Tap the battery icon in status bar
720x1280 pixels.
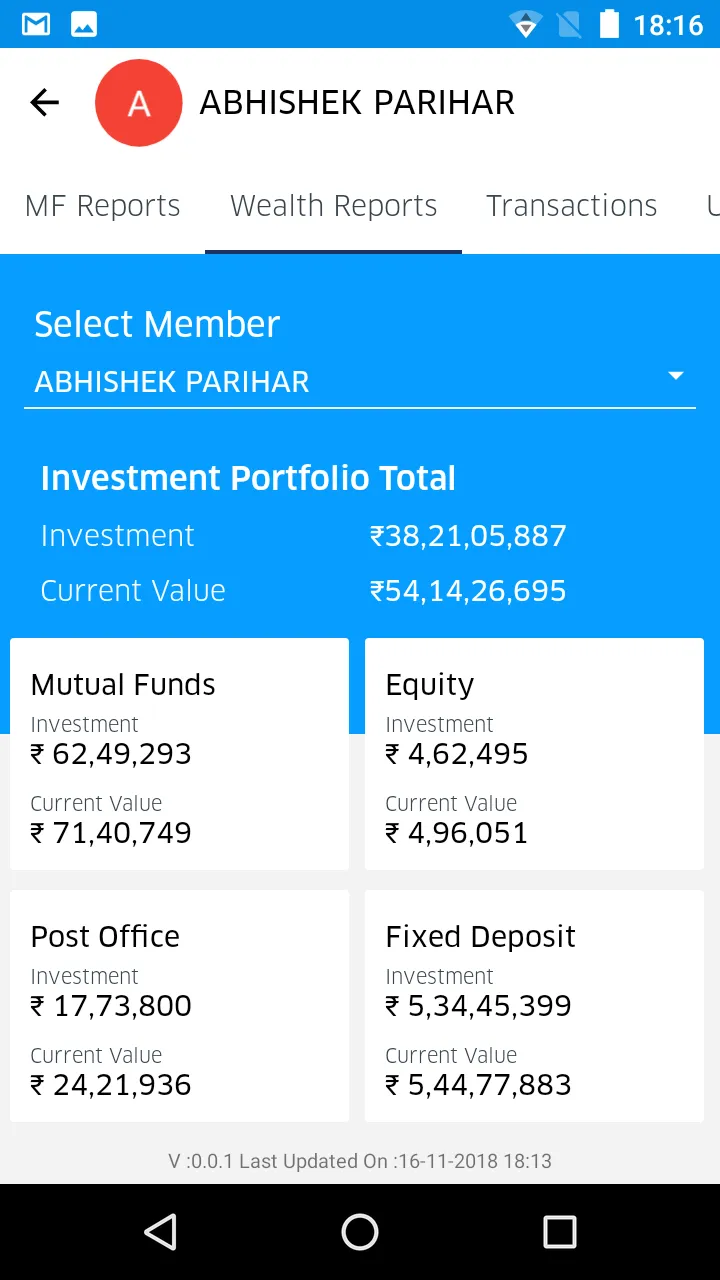tap(609, 24)
